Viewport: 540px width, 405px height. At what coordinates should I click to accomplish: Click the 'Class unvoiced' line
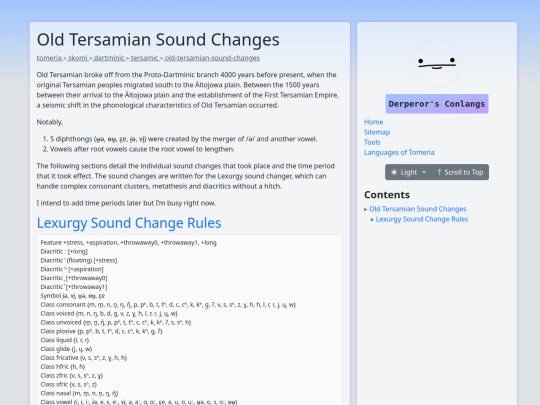tap(116, 323)
